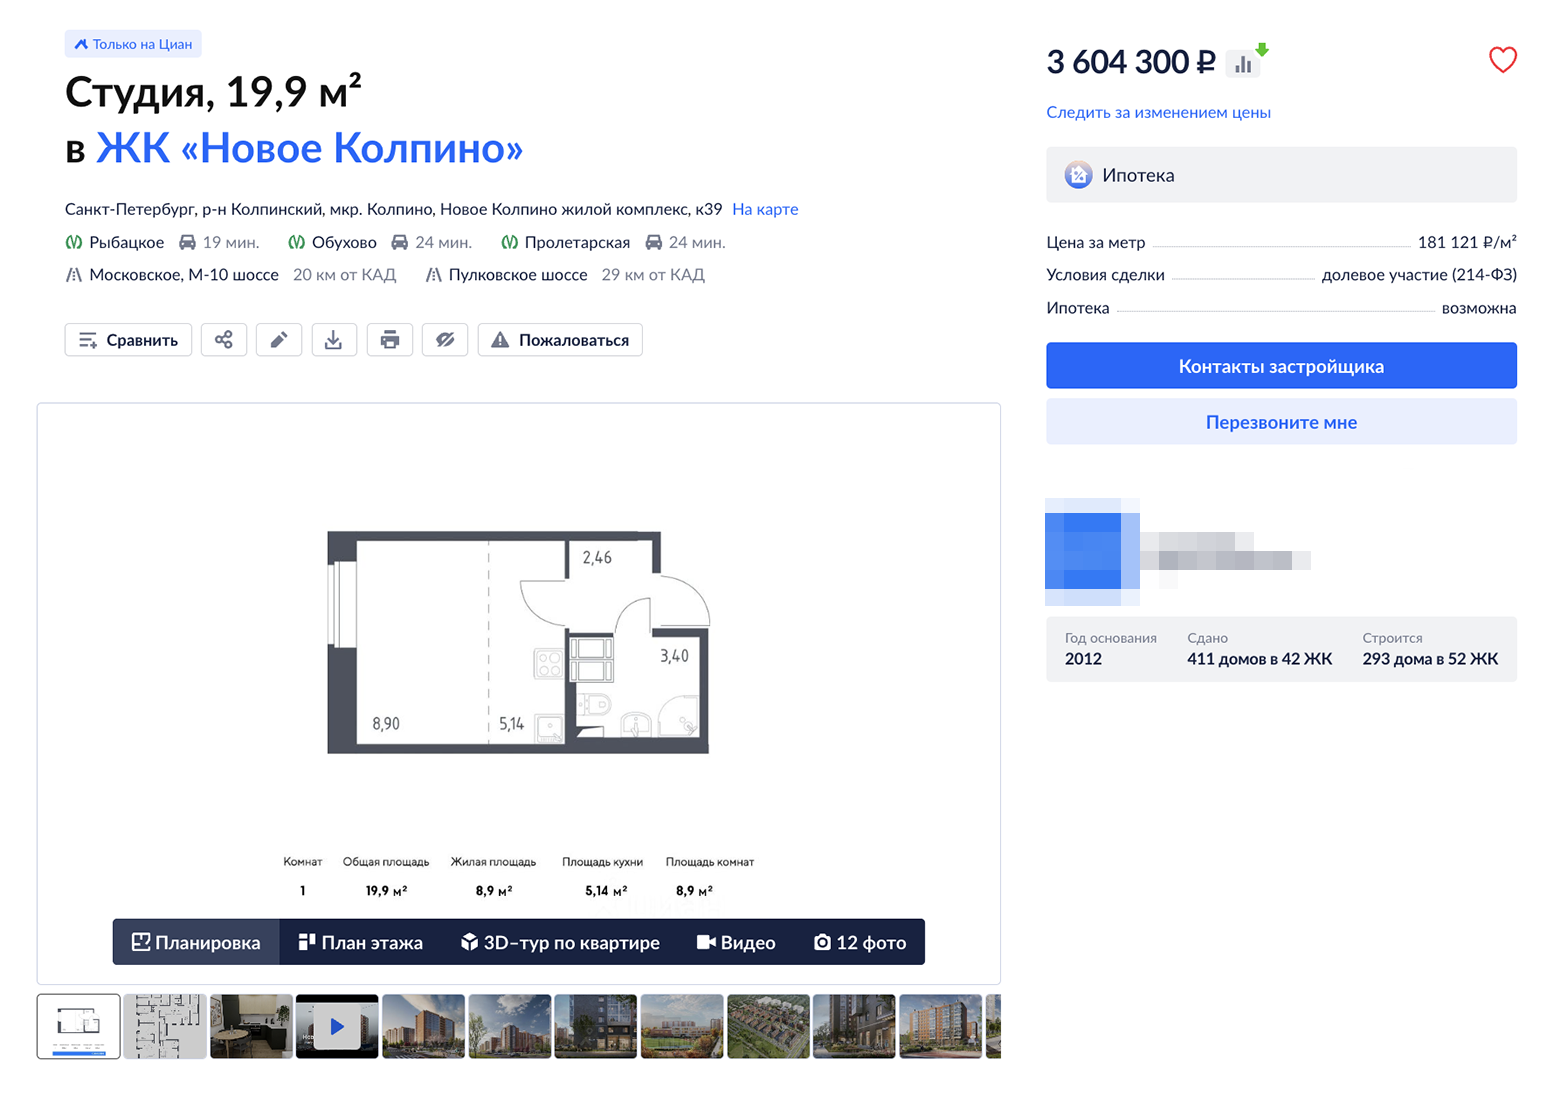Click the share icon button

coord(224,340)
